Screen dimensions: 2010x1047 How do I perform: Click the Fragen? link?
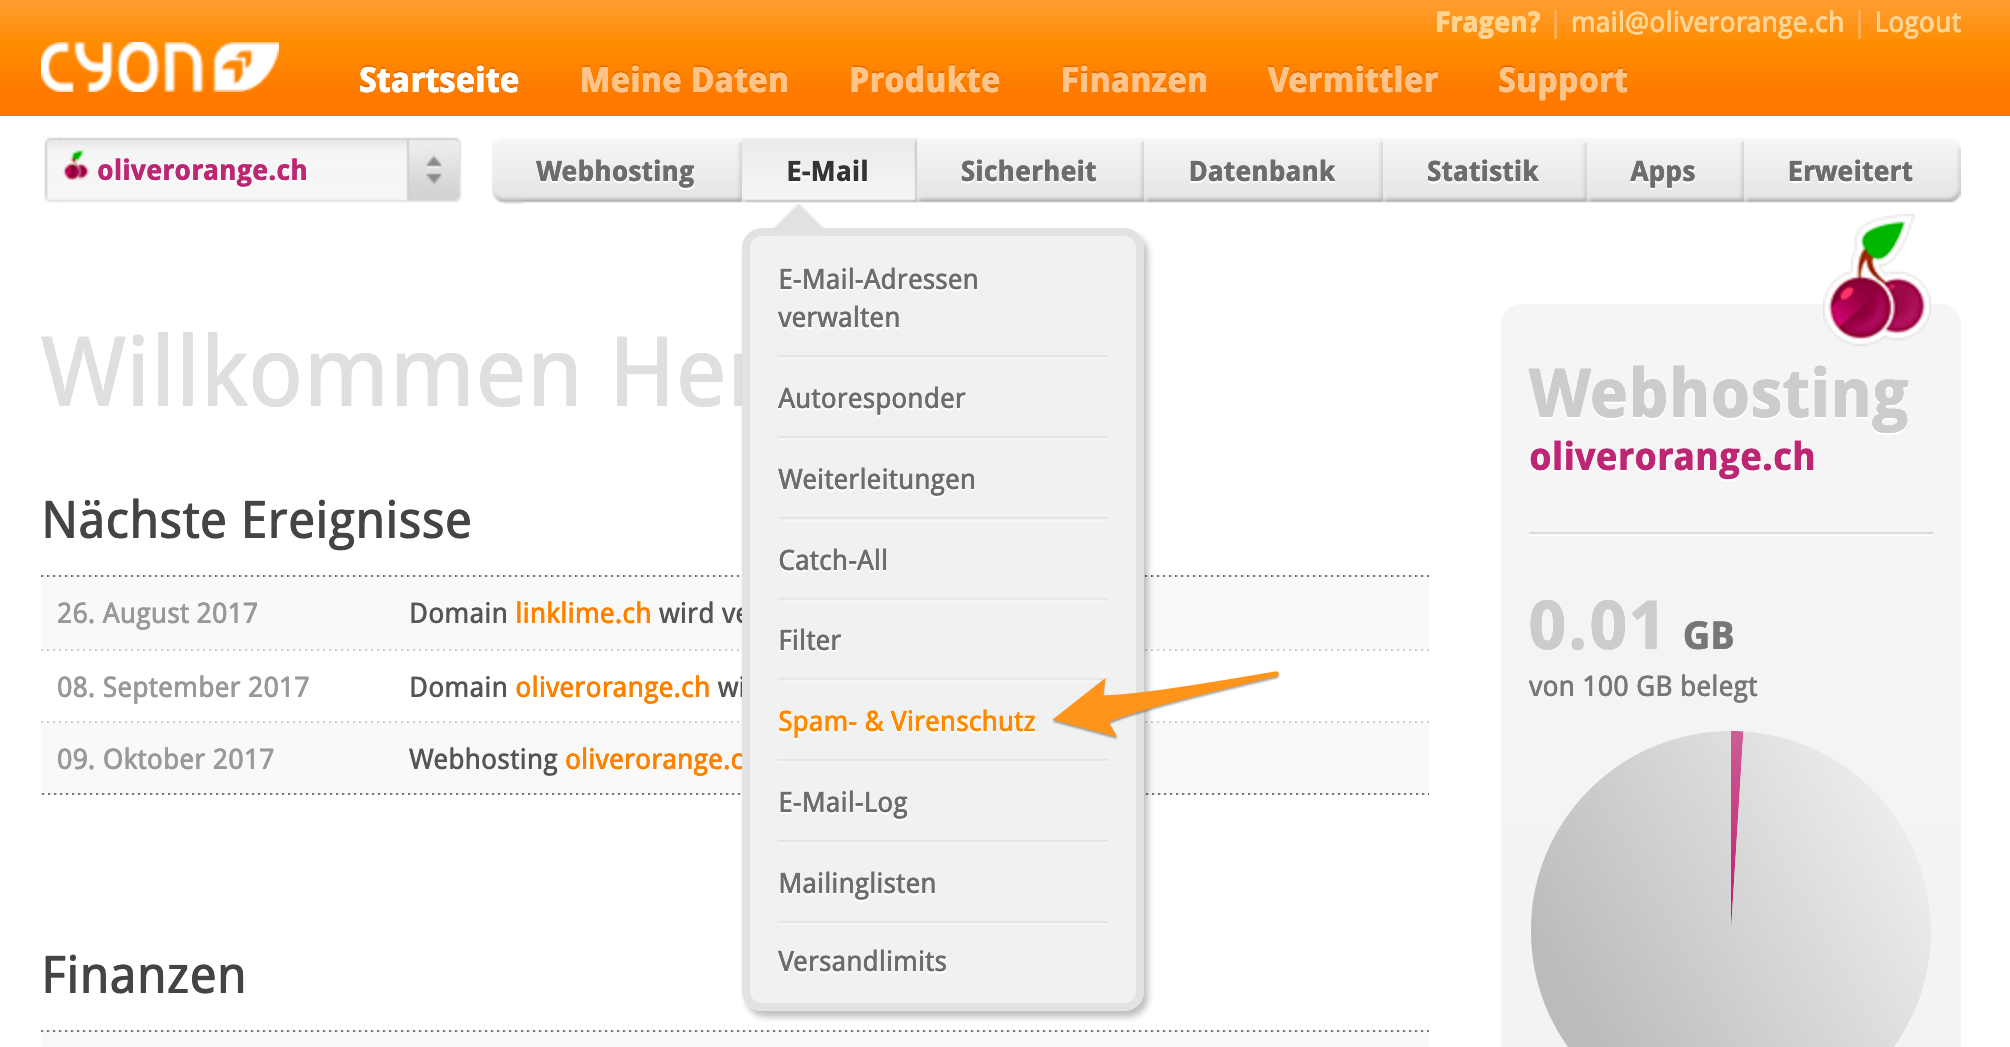click(1487, 22)
